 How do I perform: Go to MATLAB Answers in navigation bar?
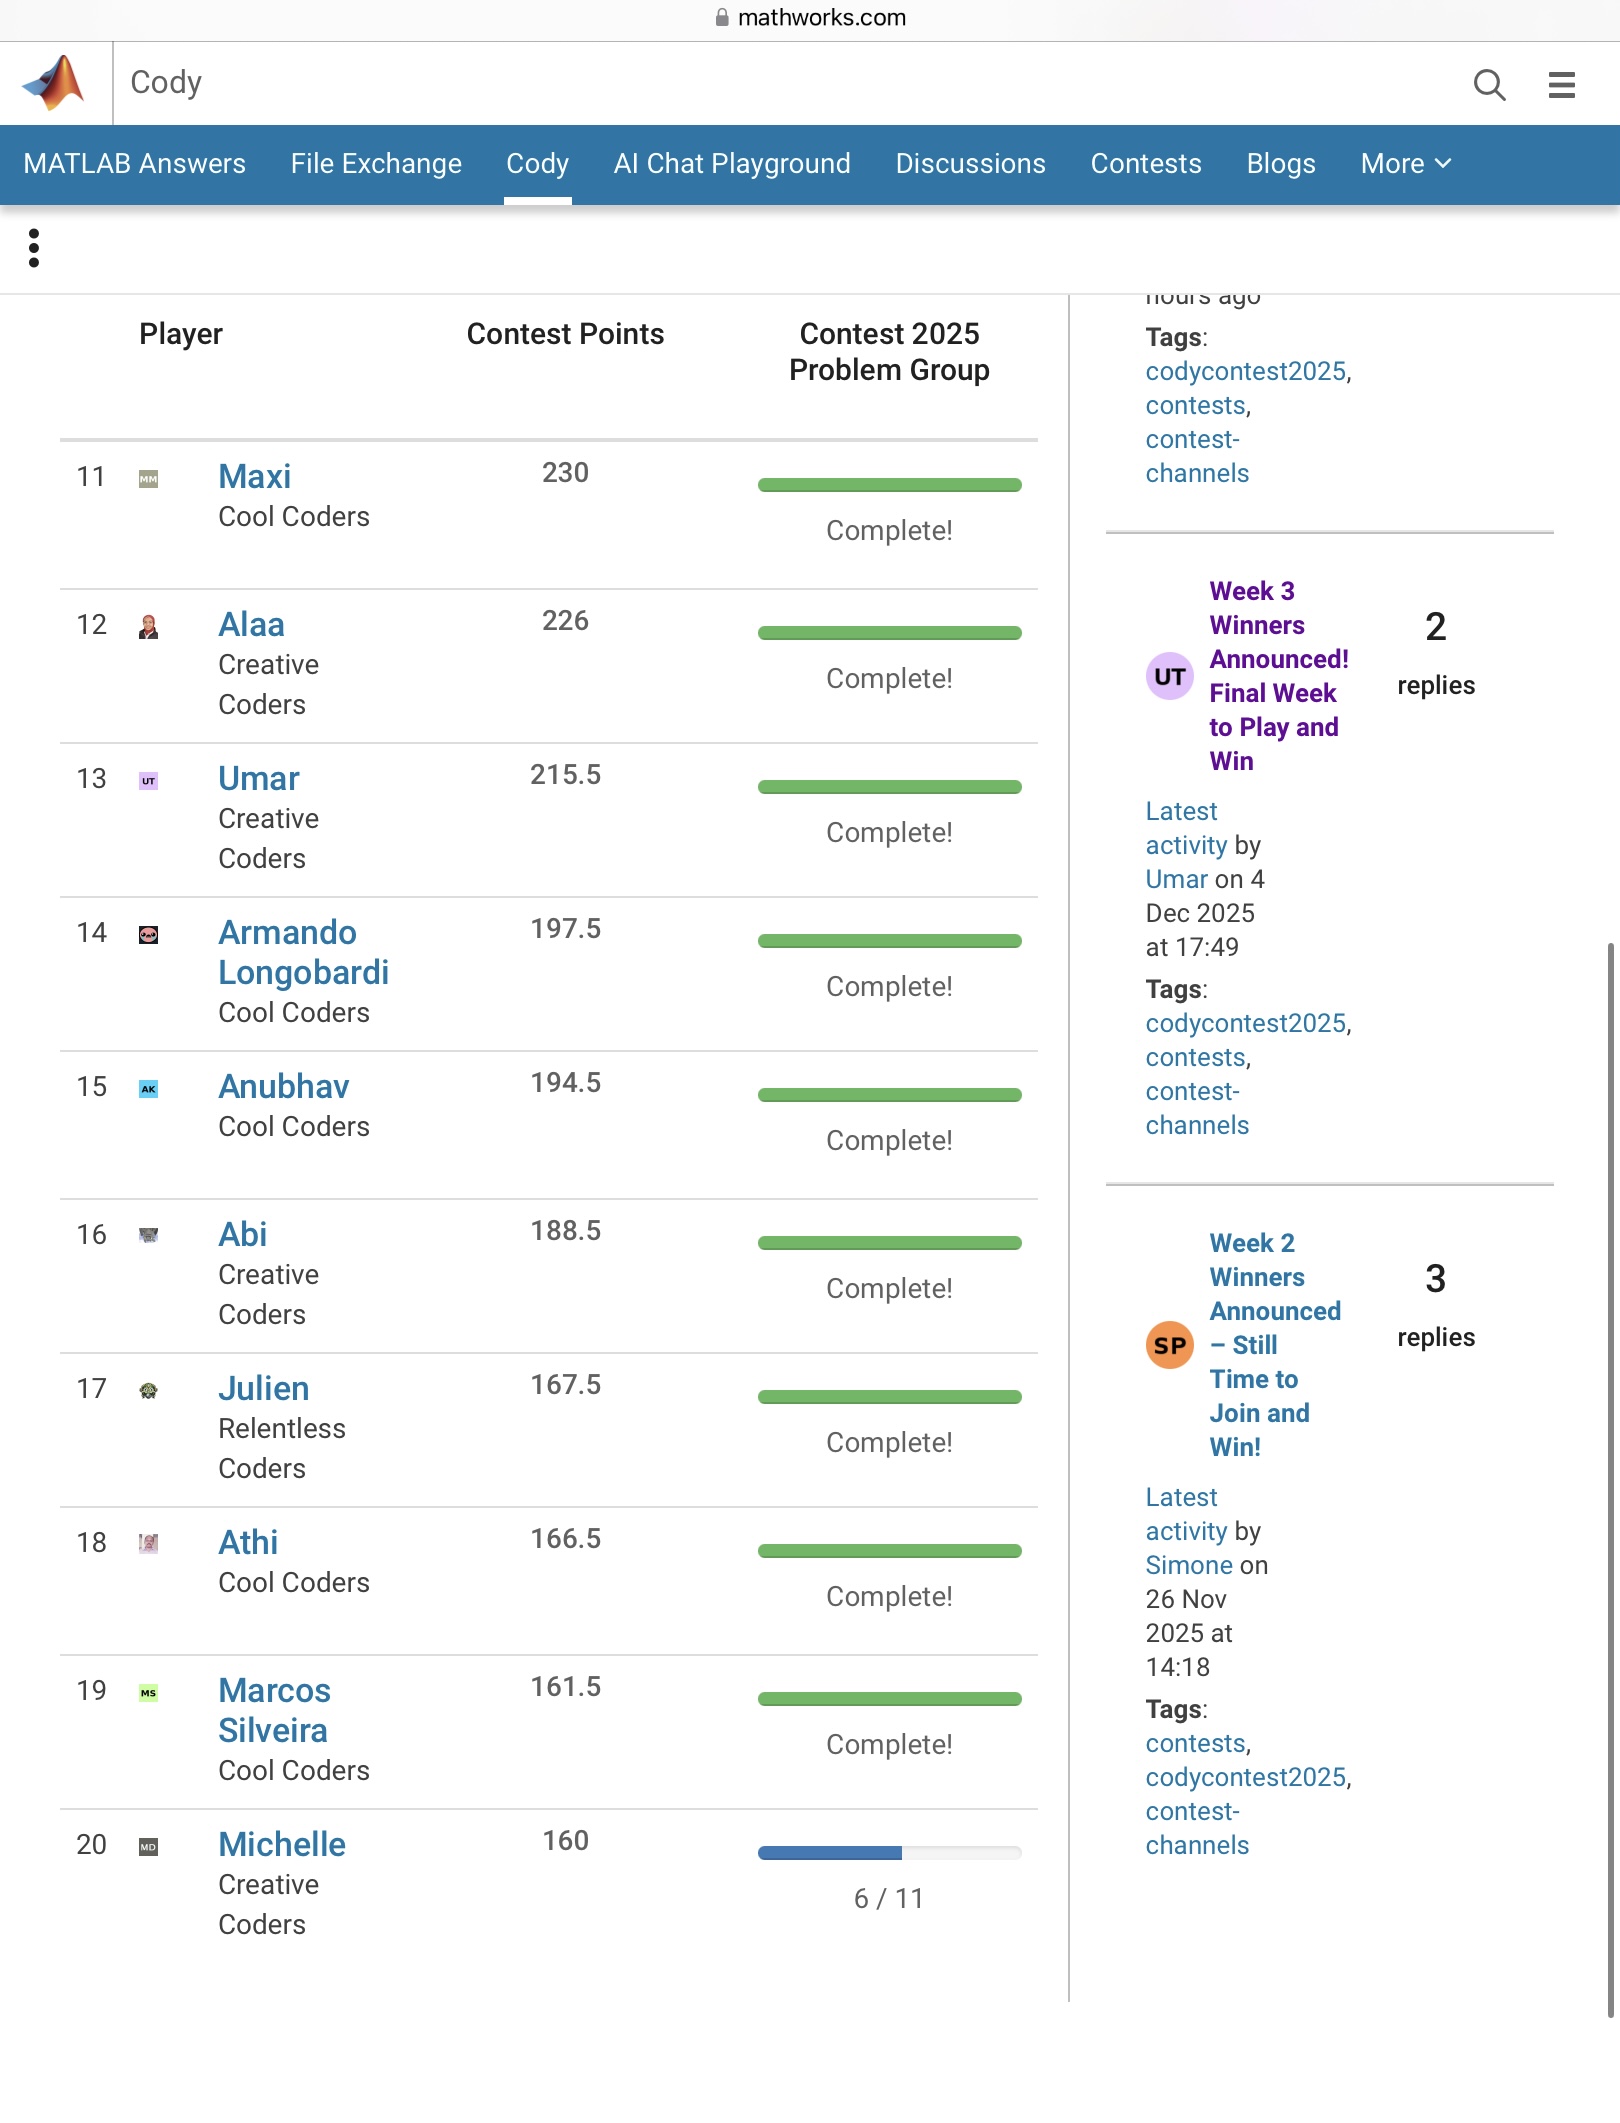[135, 164]
